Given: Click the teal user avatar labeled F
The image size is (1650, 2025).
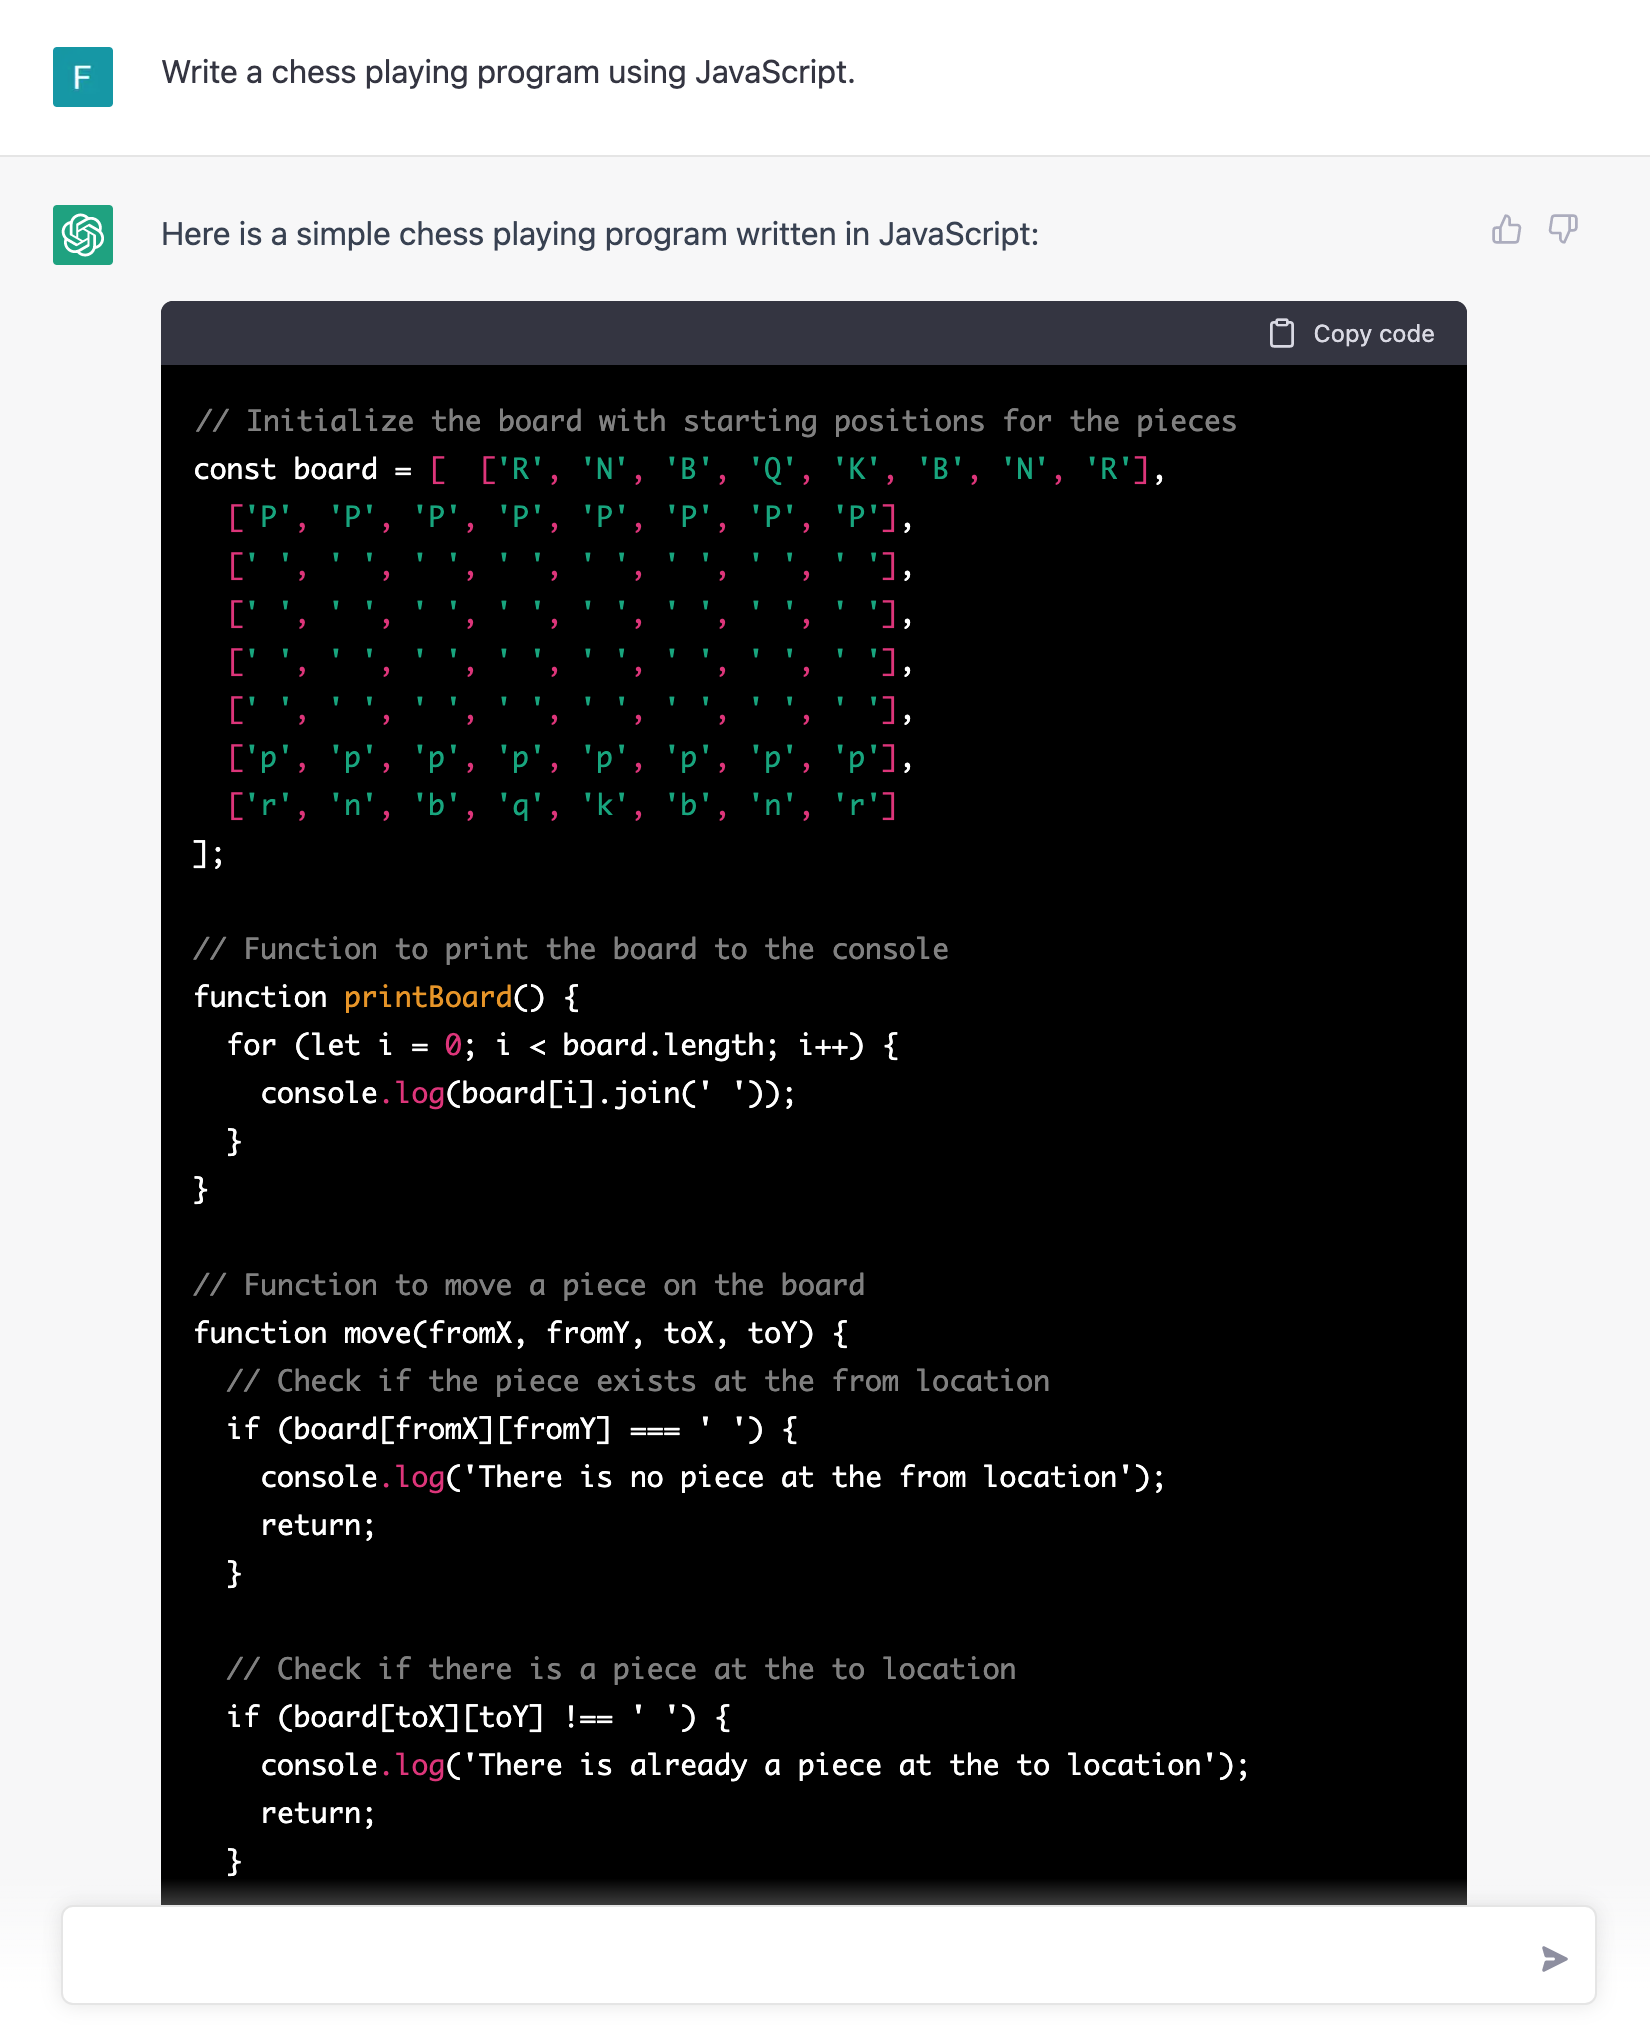Looking at the screenshot, I should (83, 77).
